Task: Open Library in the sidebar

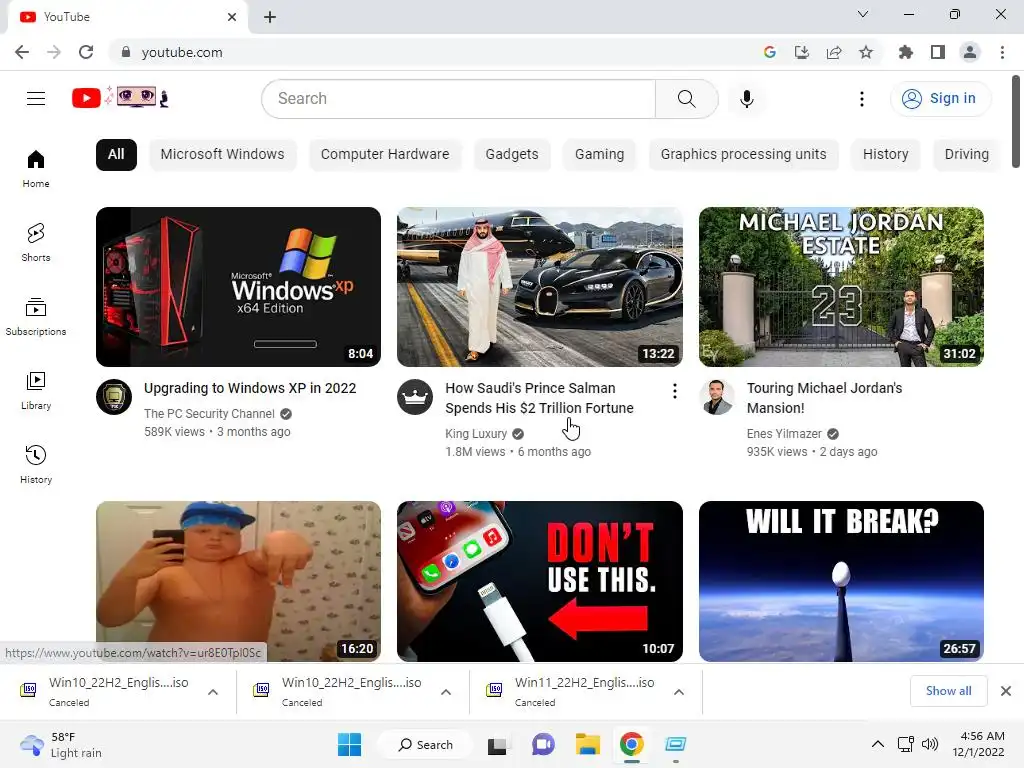Action: point(36,391)
